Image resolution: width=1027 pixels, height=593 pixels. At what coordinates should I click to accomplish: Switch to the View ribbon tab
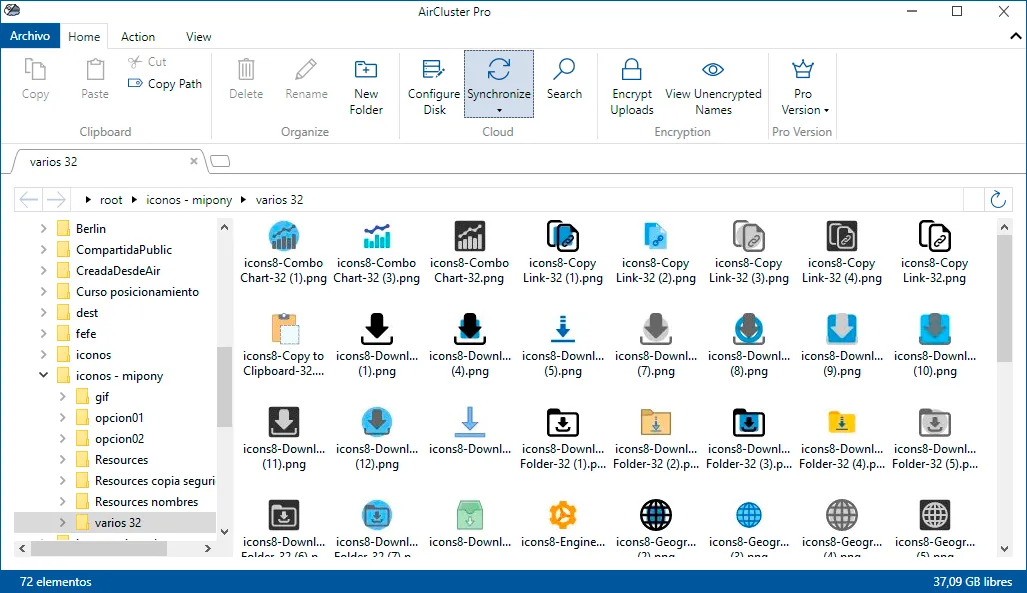click(x=198, y=37)
